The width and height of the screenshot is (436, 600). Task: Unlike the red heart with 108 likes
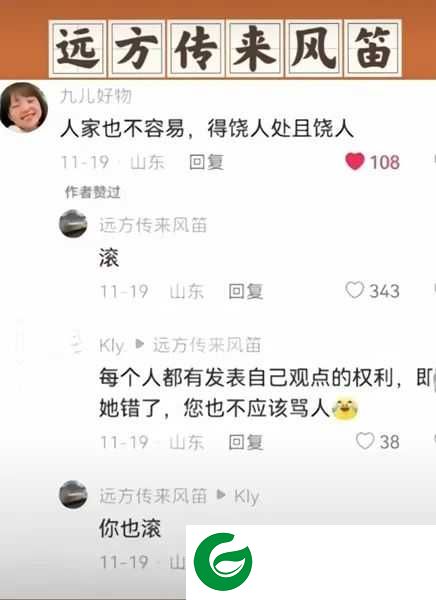[x=355, y=161]
